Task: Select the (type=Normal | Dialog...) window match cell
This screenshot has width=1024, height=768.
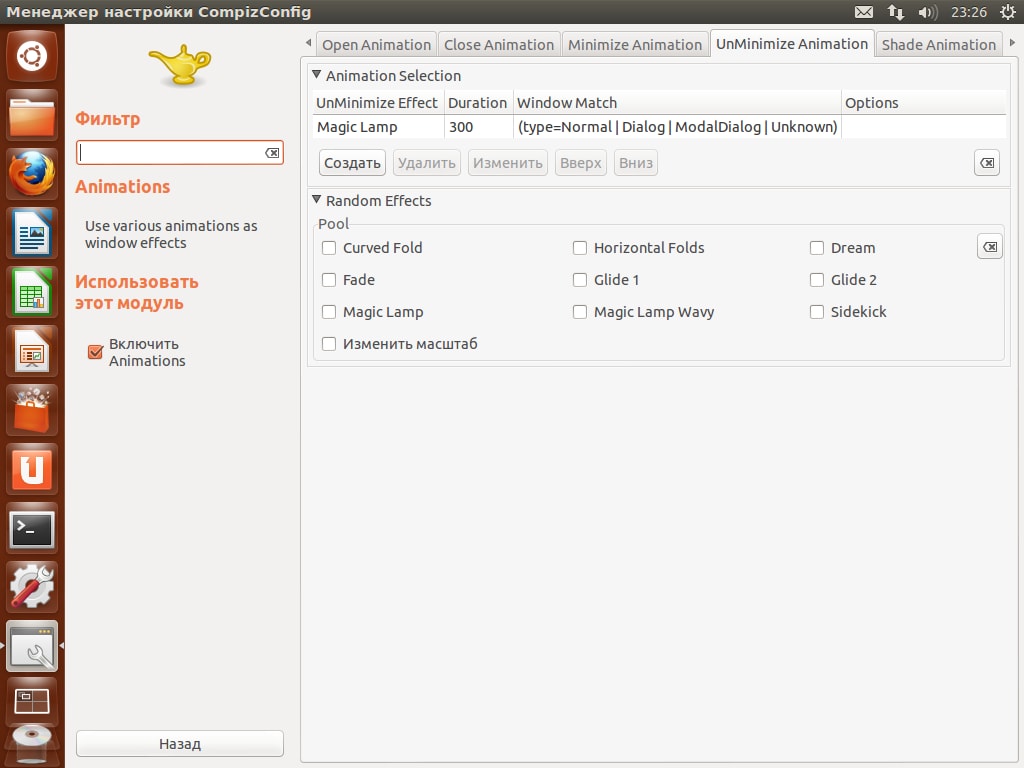Action: pyautogui.click(x=677, y=127)
